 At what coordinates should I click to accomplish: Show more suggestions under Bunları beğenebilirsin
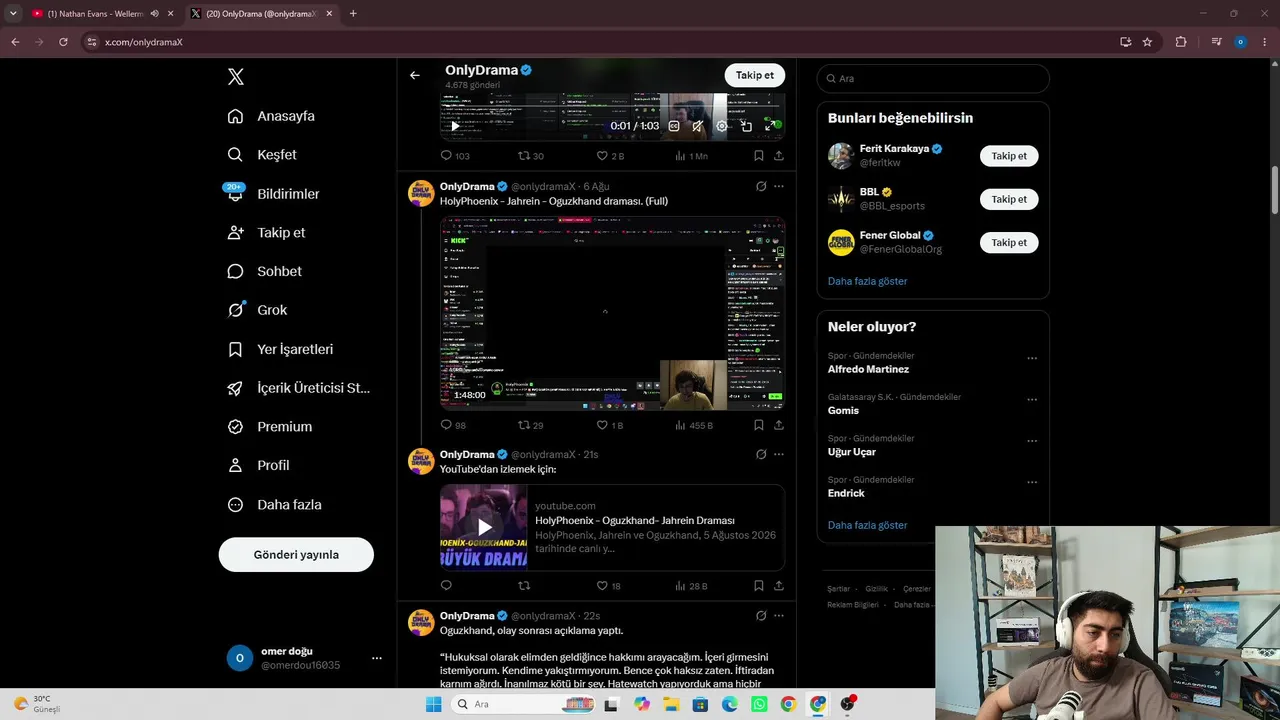(x=867, y=281)
